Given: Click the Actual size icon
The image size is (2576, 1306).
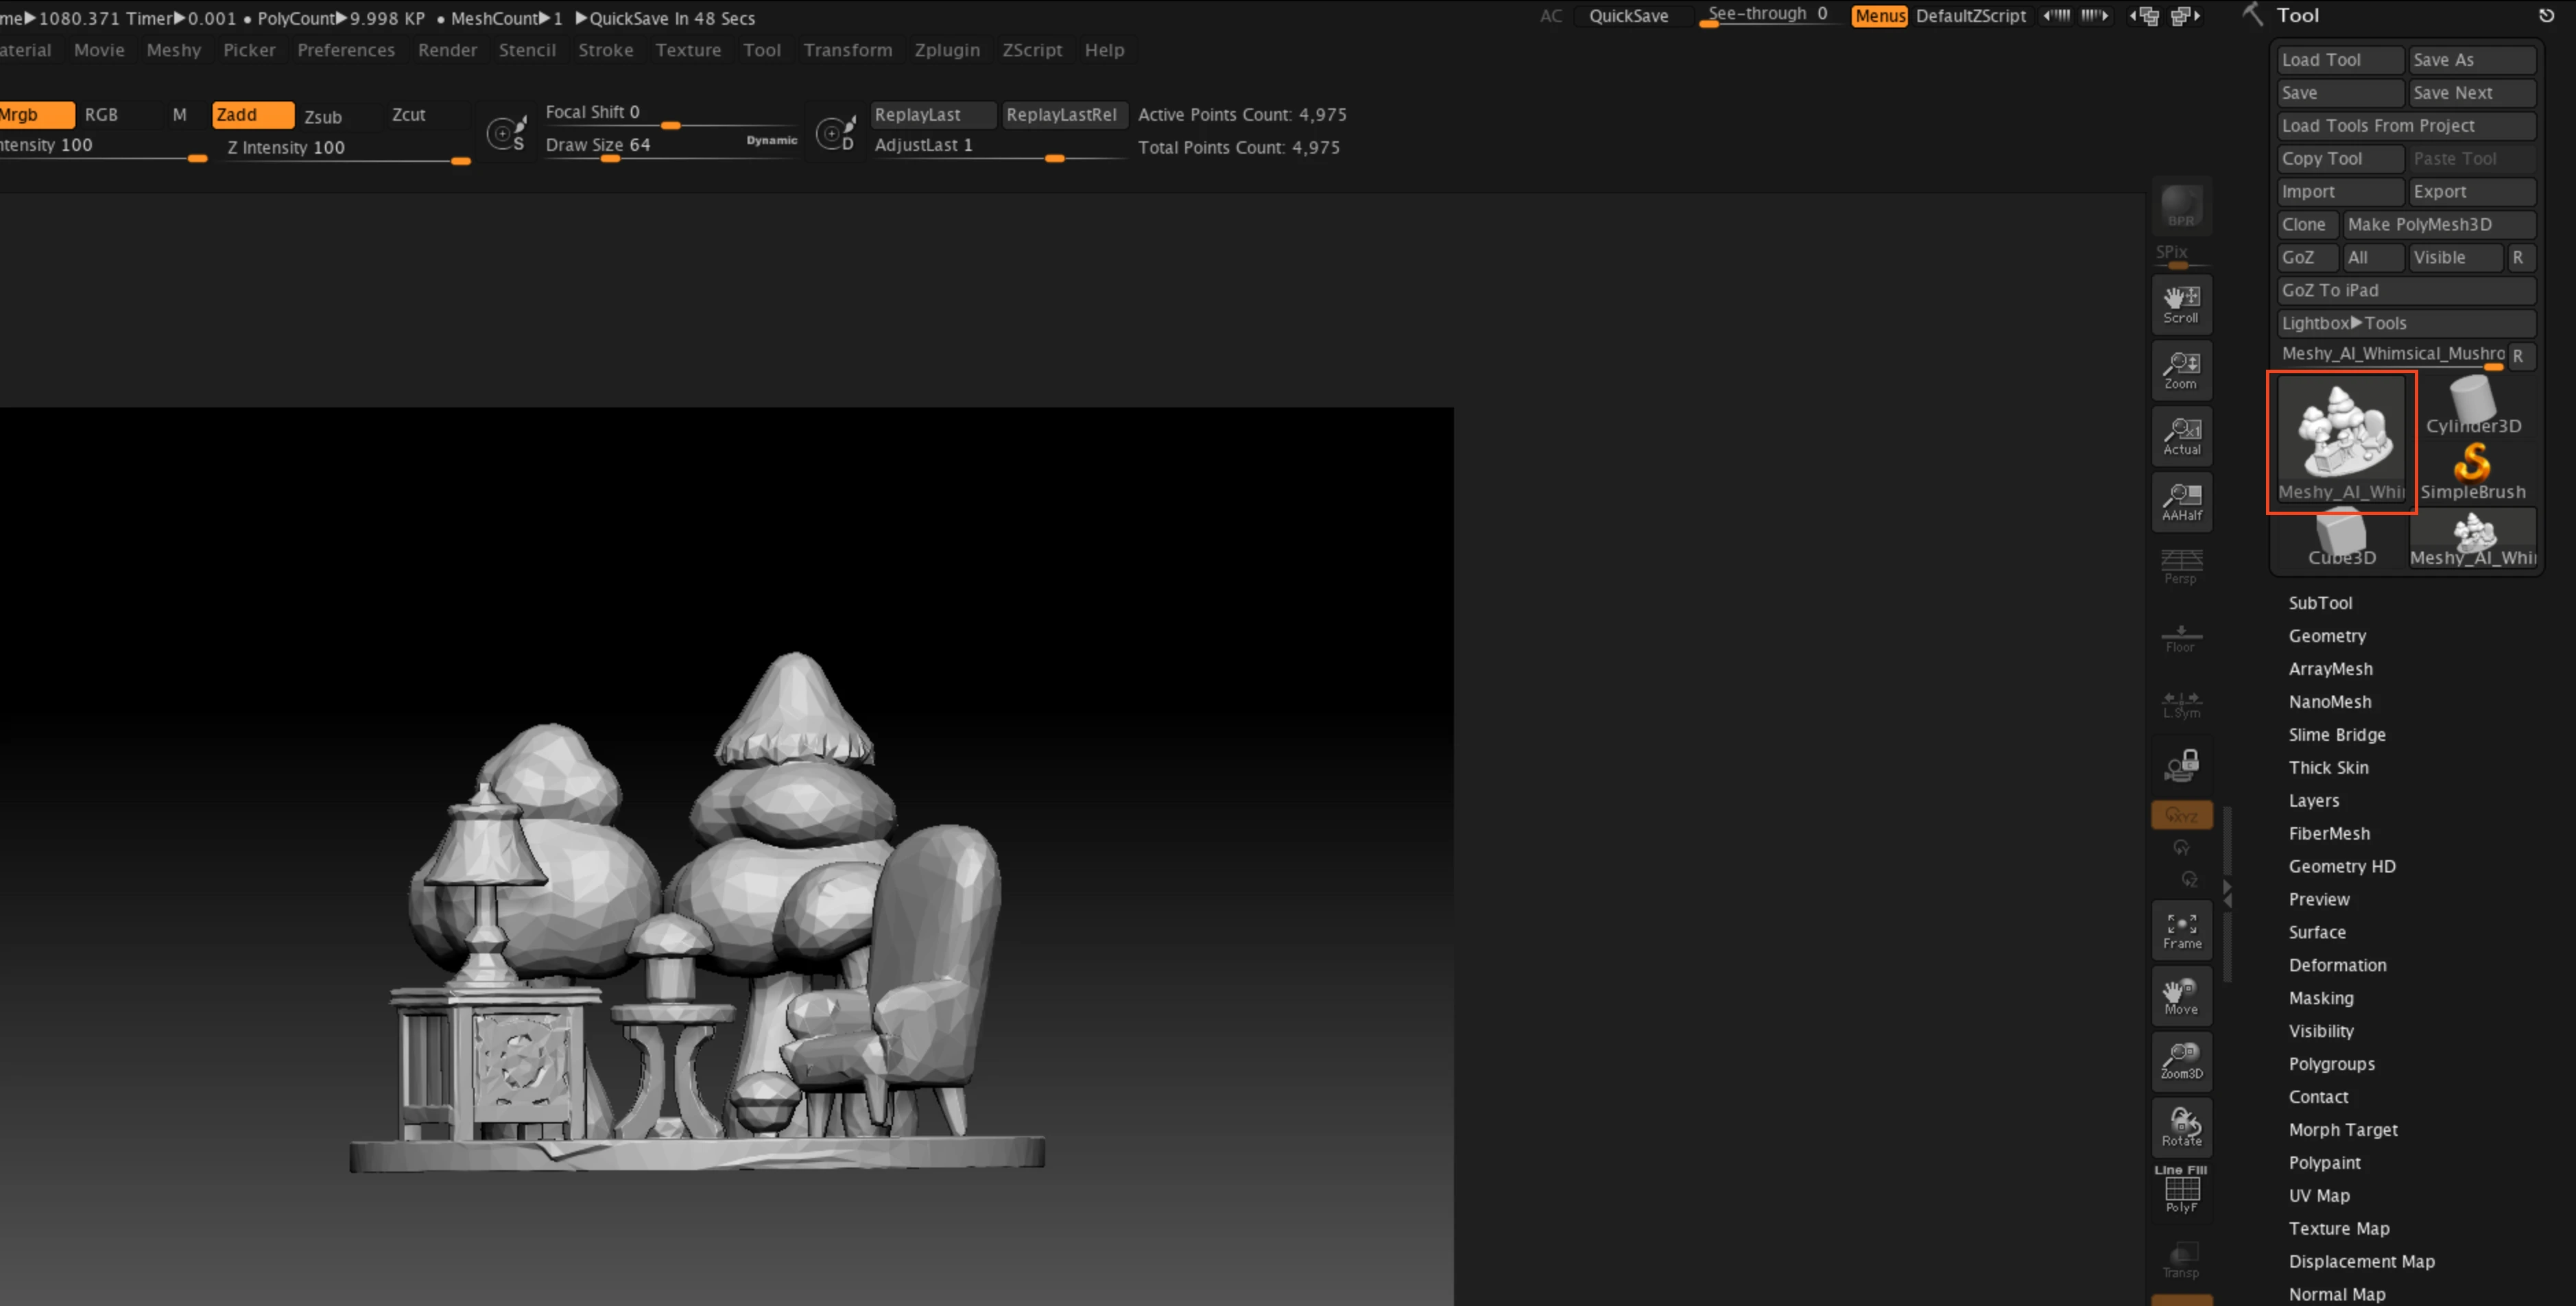Looking at the screenshot, I should tap(2181, 436).
